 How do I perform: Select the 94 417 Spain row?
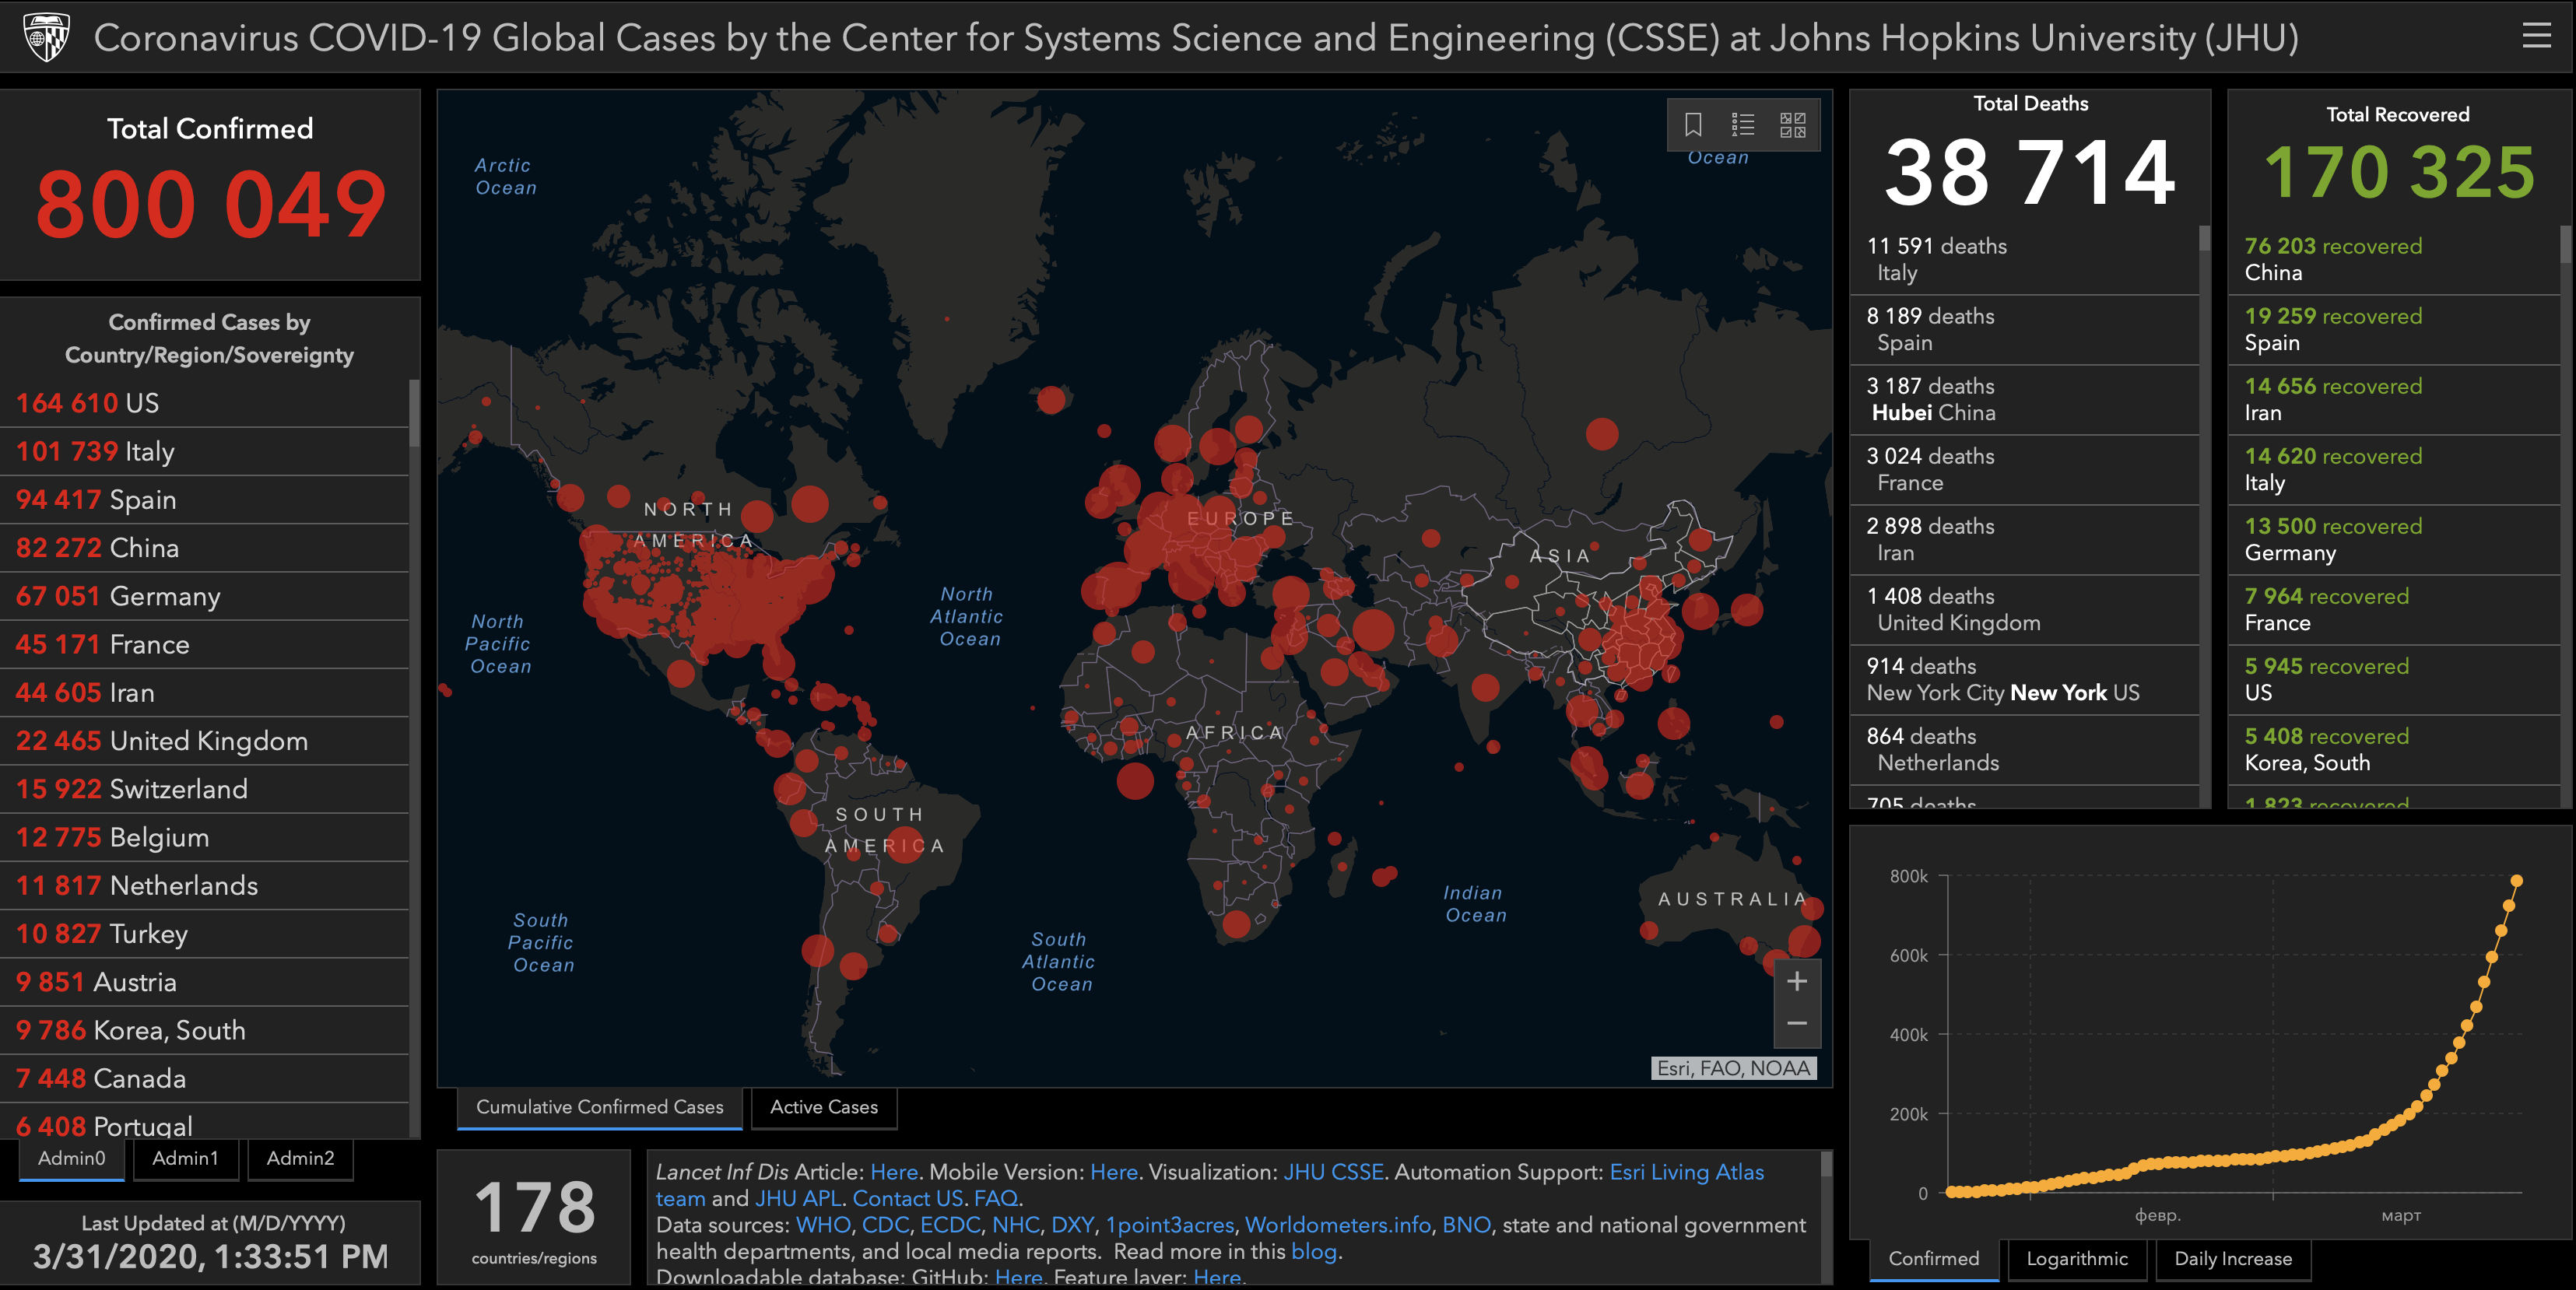pos(205,499)
